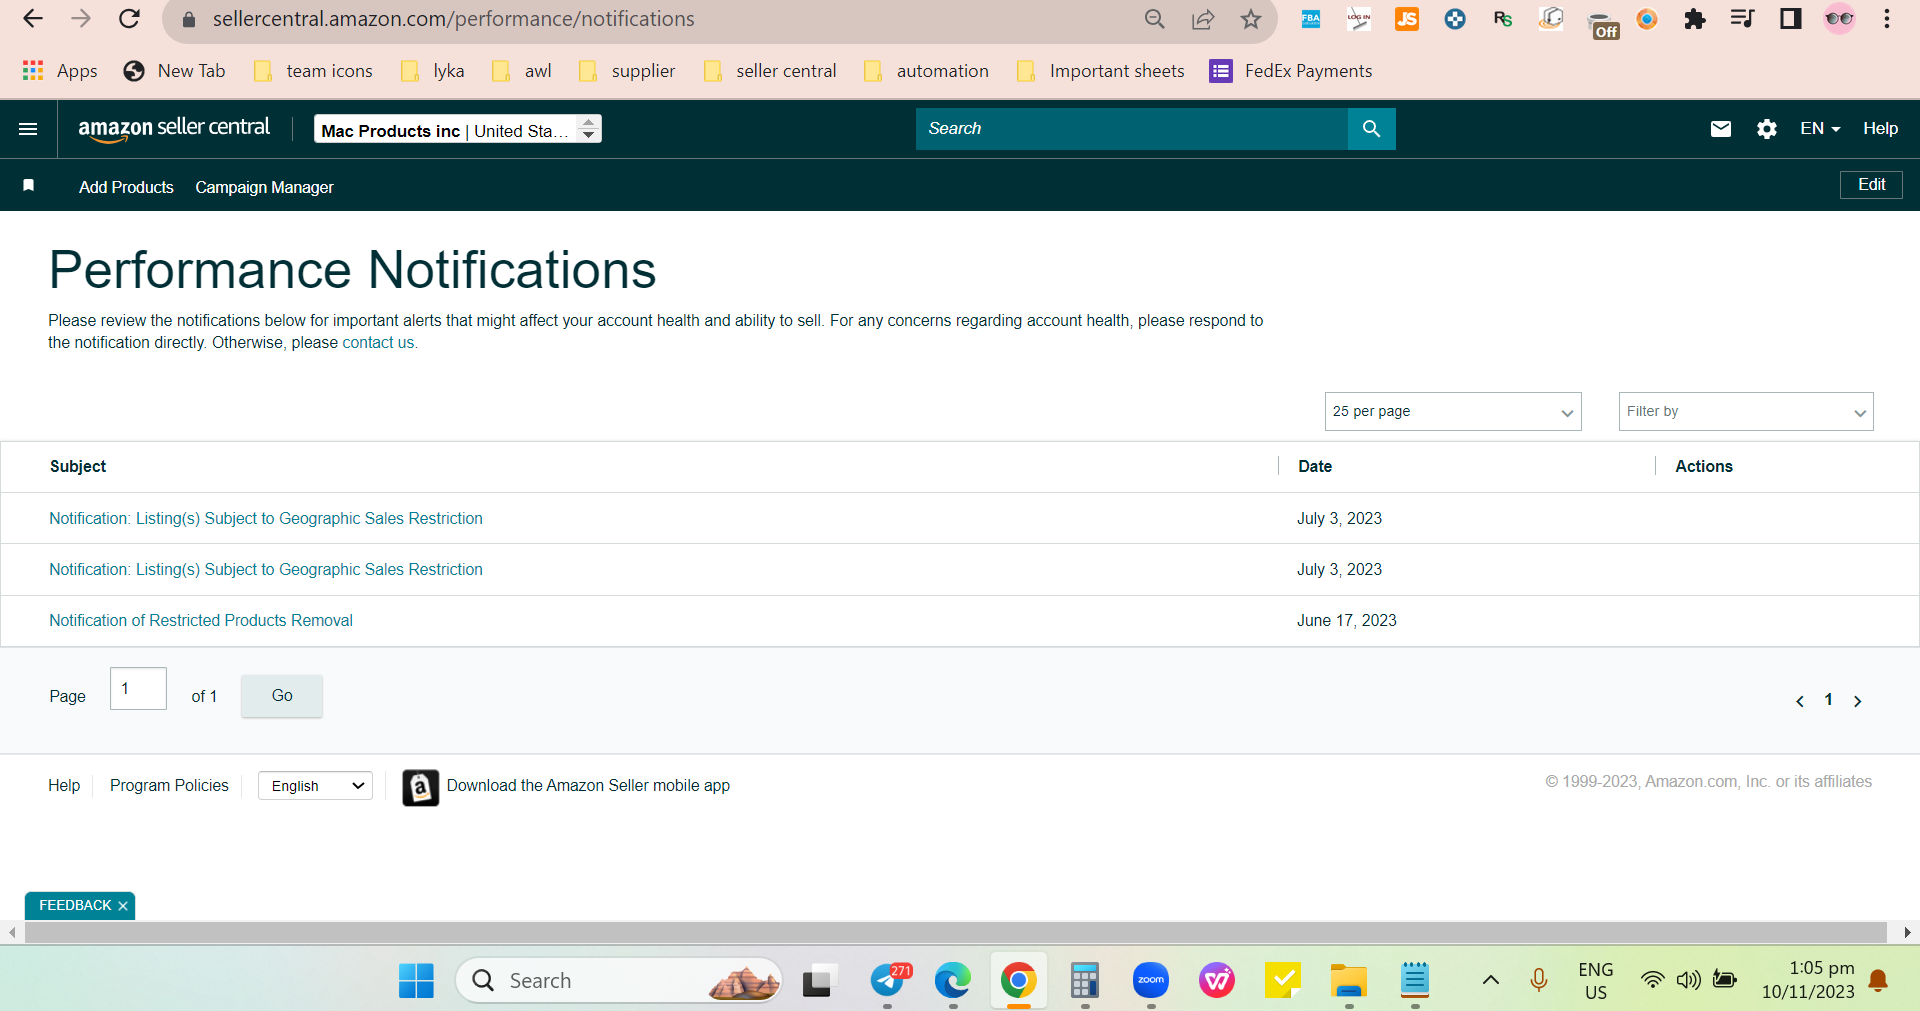Click the Apps grid shortcut
Viewport: 1920px width, 1011px height.
click(60, 71)
